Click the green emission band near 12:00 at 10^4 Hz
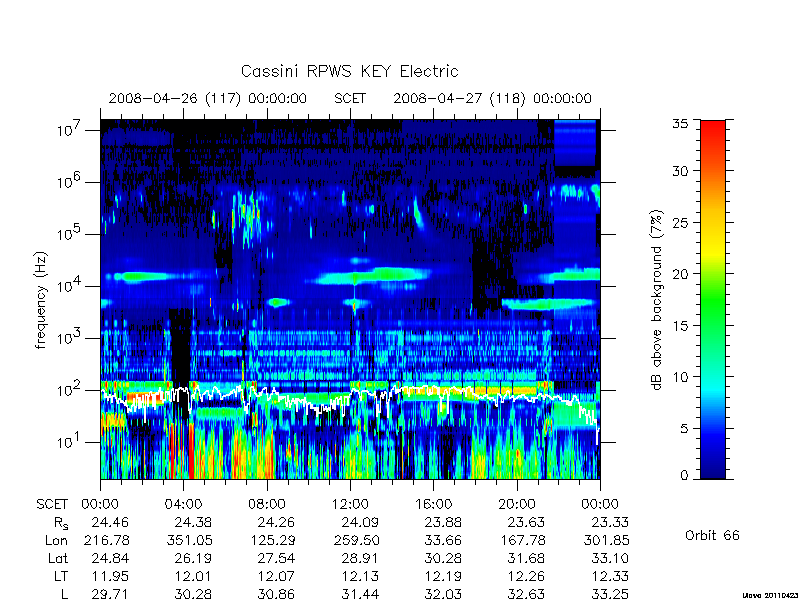 [372, 276]
